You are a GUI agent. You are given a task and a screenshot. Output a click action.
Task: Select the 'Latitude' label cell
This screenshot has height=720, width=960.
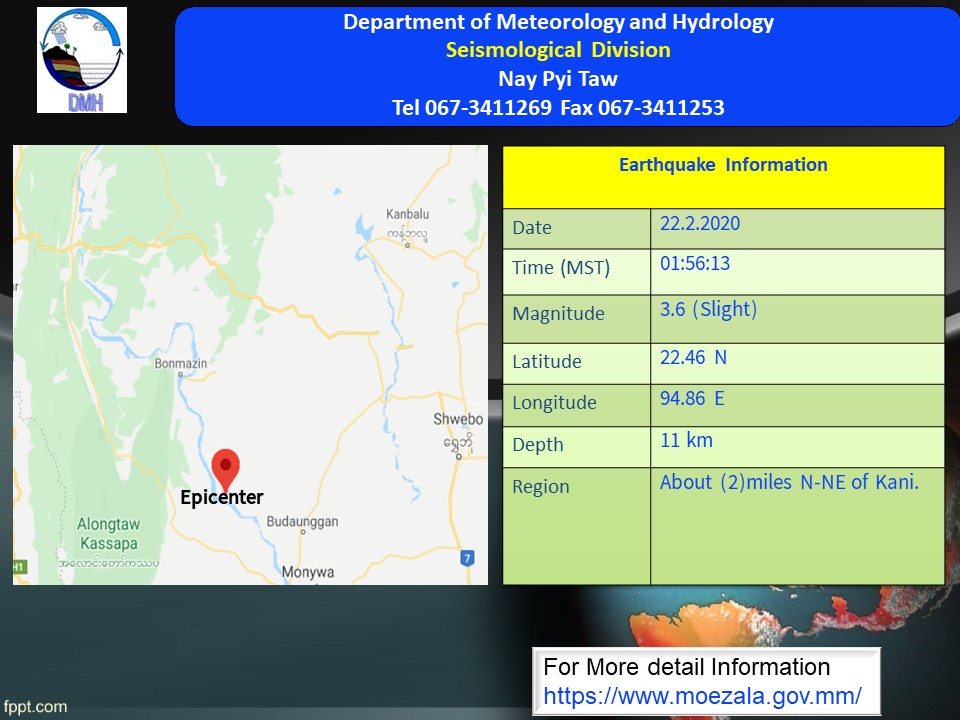pyautogui.click(x=577, y=364)
